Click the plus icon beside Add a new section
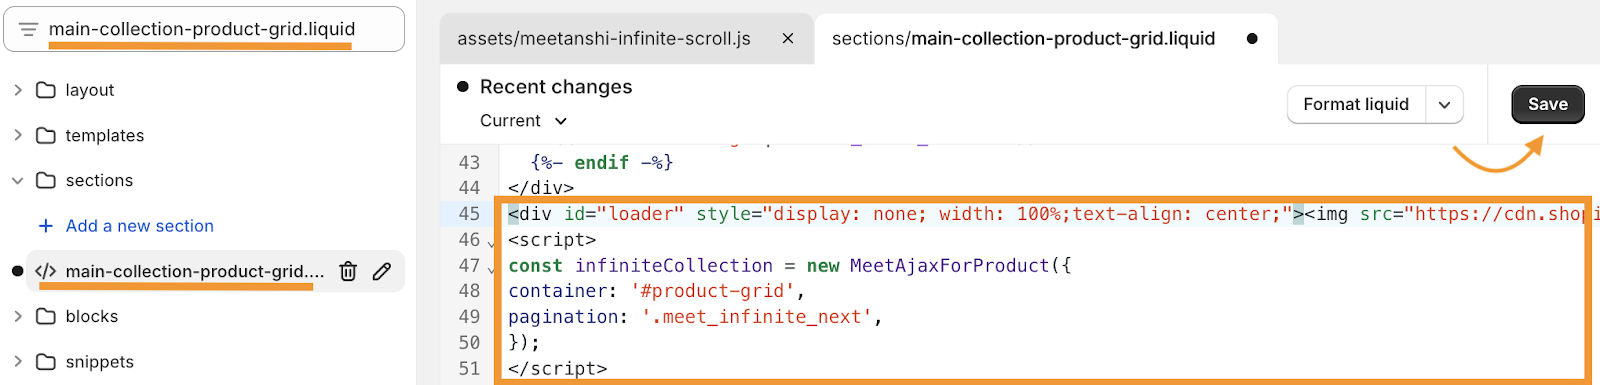The height and width of the screenshot is (385, 1600). (x=45, y=226)
